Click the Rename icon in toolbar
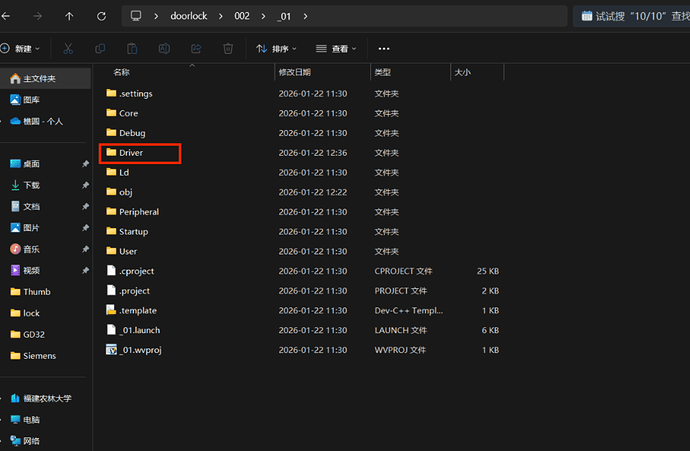The image size is (690, 451). 164,48
